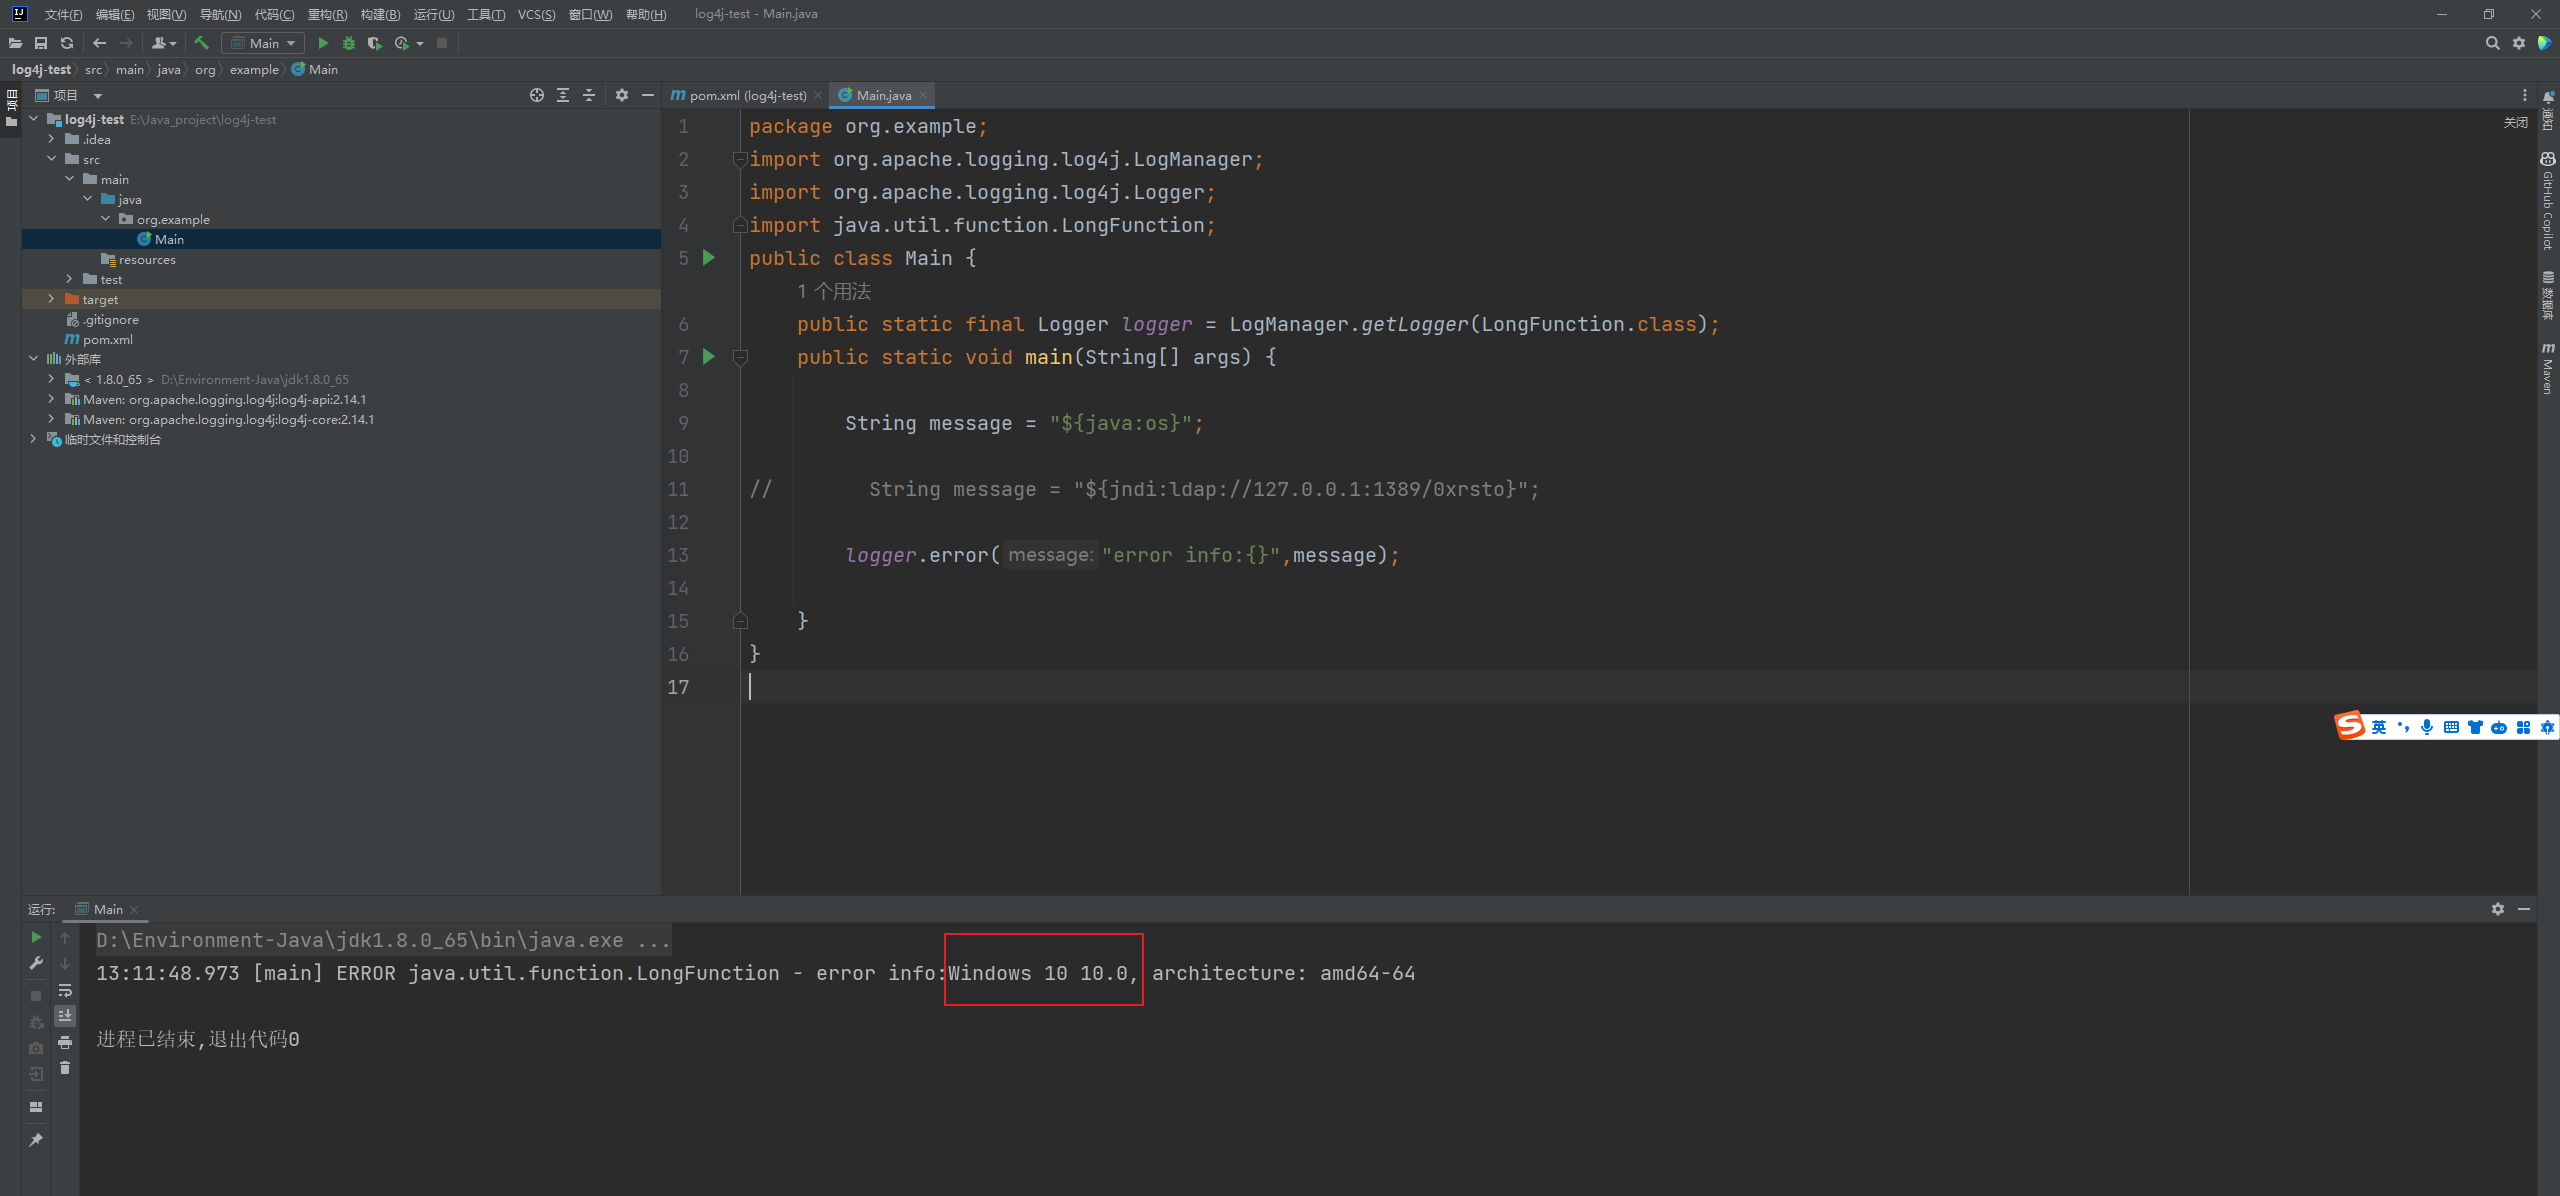Rerun Main from the run panel

[36, 937]
